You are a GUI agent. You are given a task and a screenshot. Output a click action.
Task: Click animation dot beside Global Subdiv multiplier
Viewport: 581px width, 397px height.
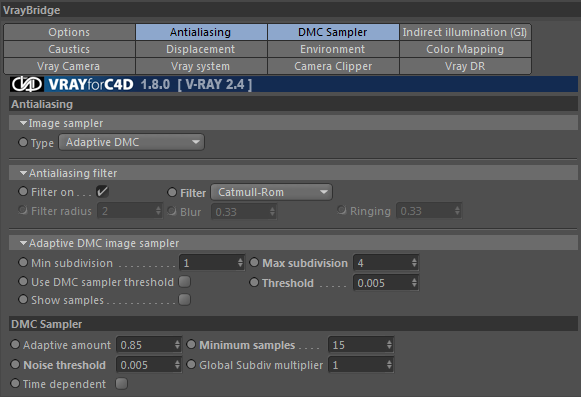coord(191,364)
